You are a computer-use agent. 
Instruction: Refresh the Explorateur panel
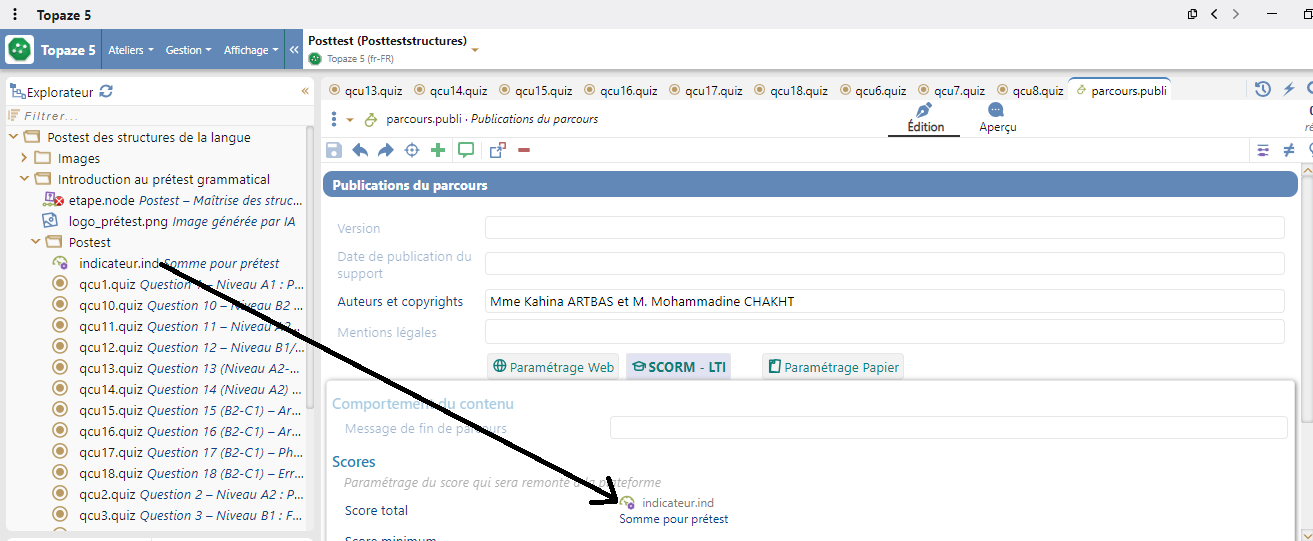tap(106, 91)
